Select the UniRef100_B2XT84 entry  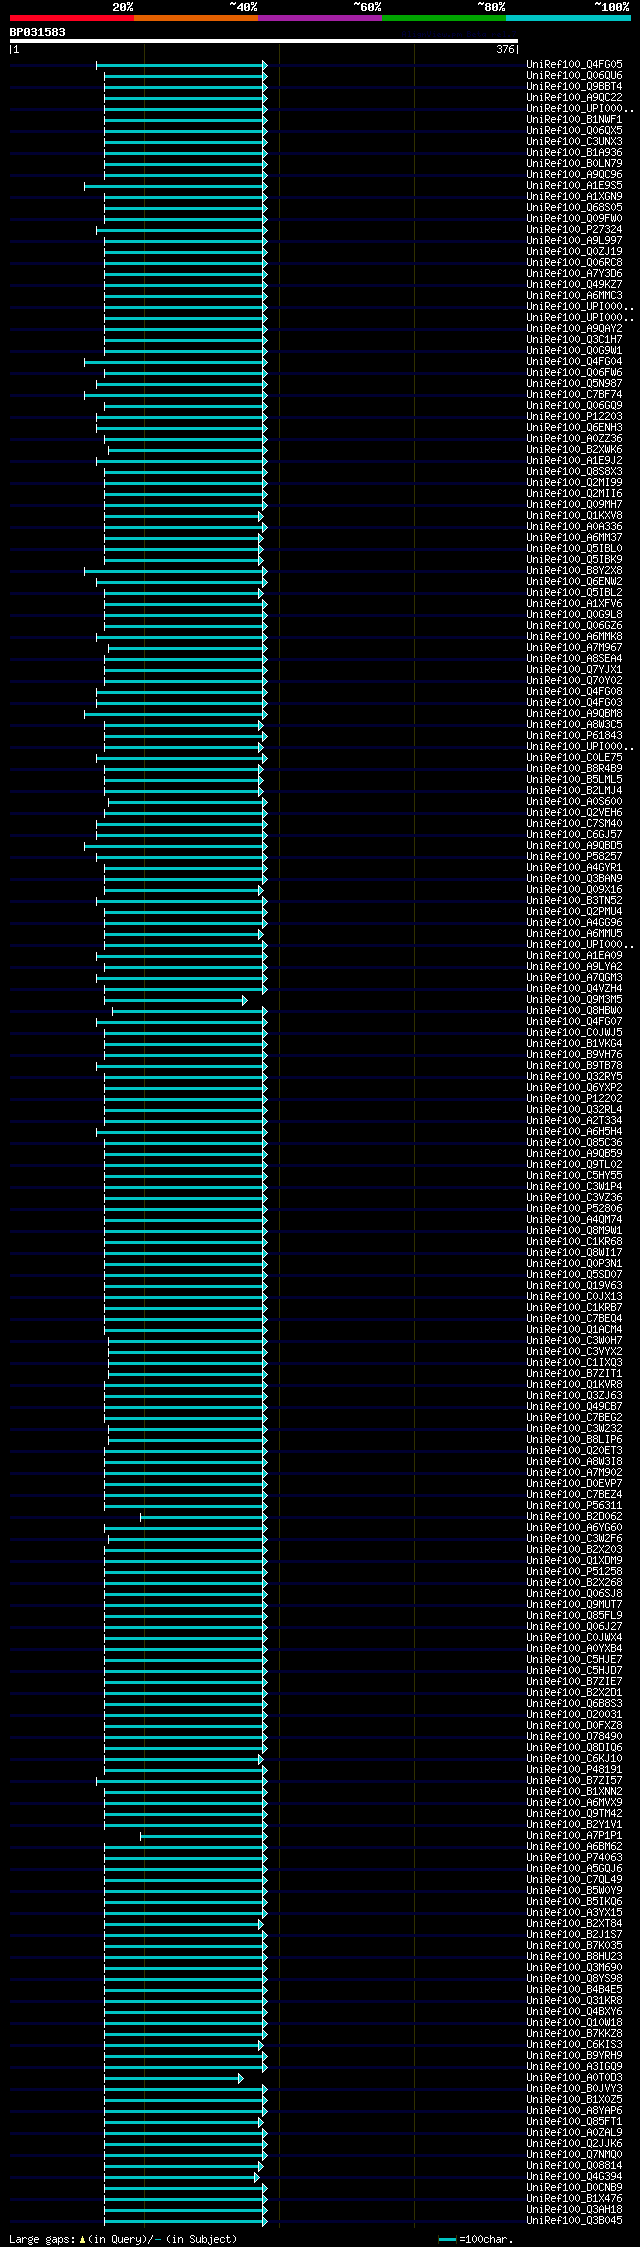[574, 1923]
